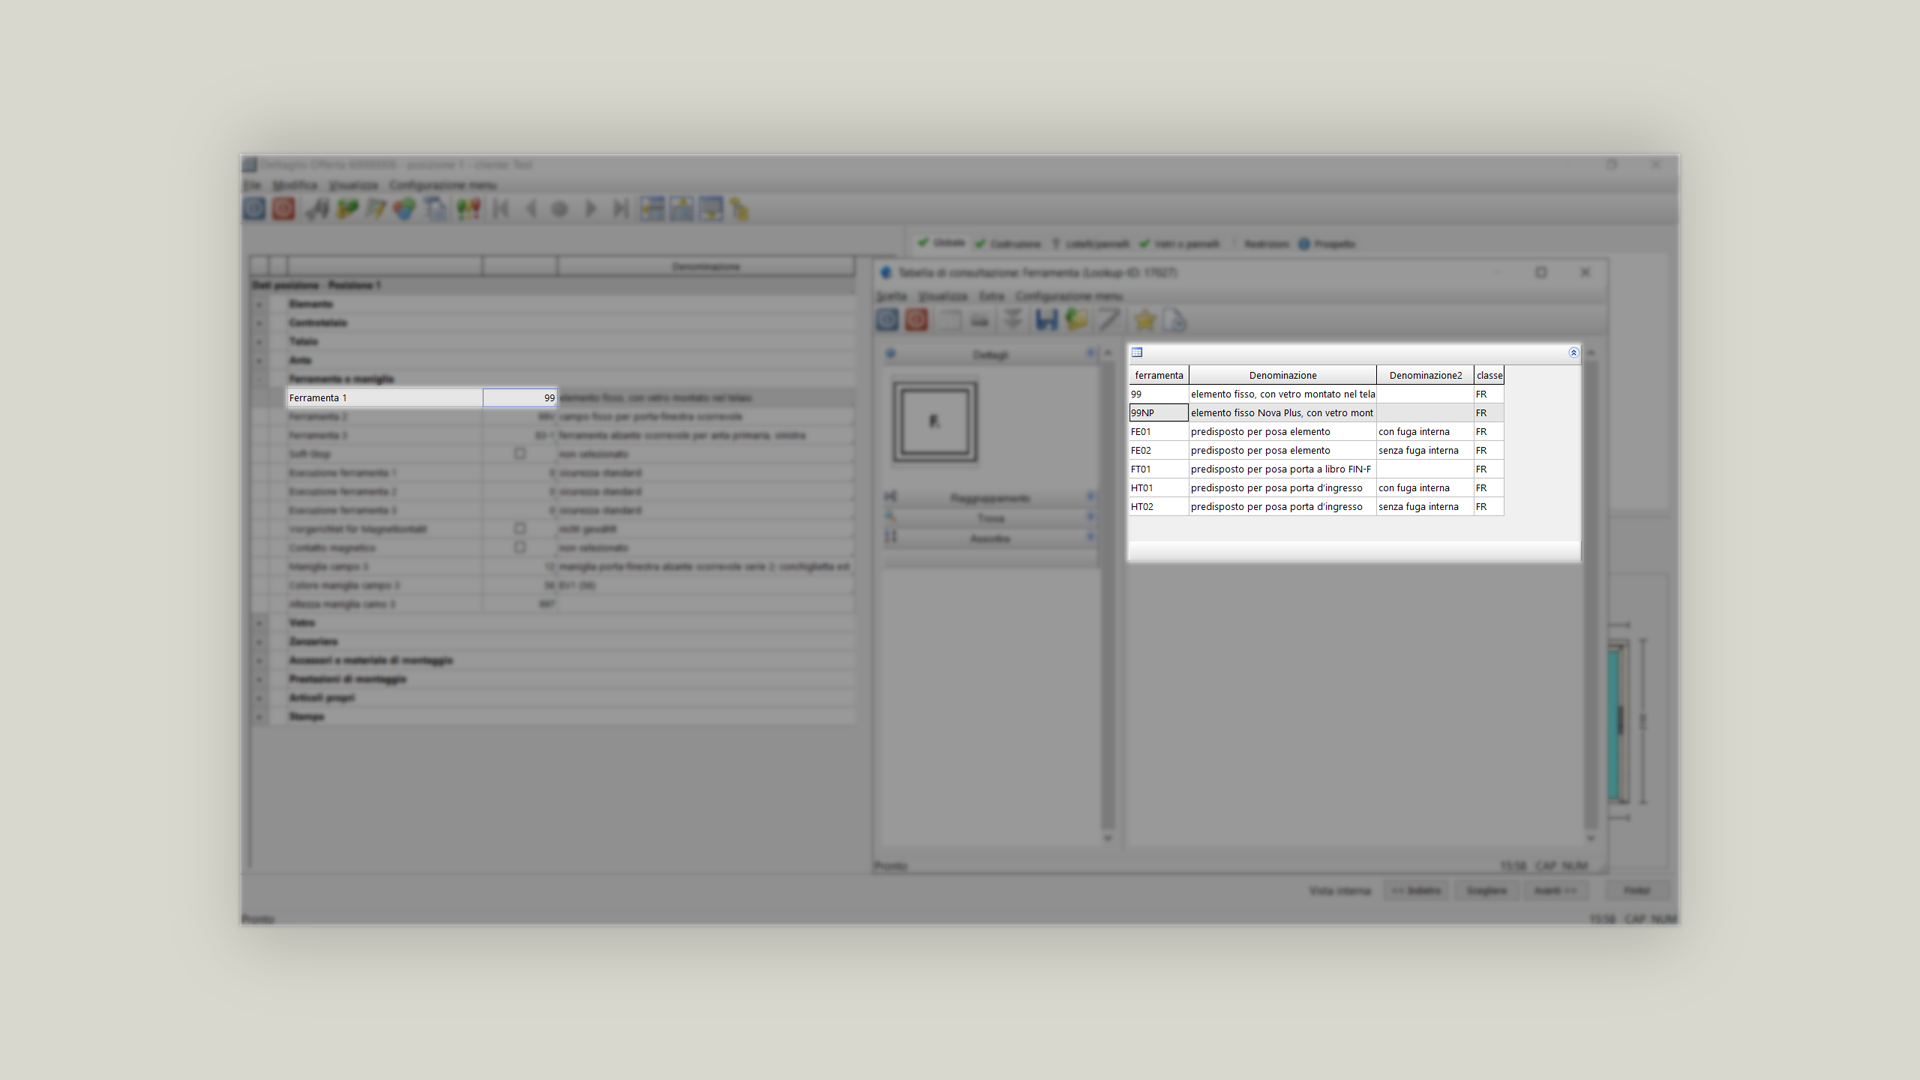Select the FE01 row in the ferramenta table
The image size is (1920, 1080).
click(x=1316, y=432)
